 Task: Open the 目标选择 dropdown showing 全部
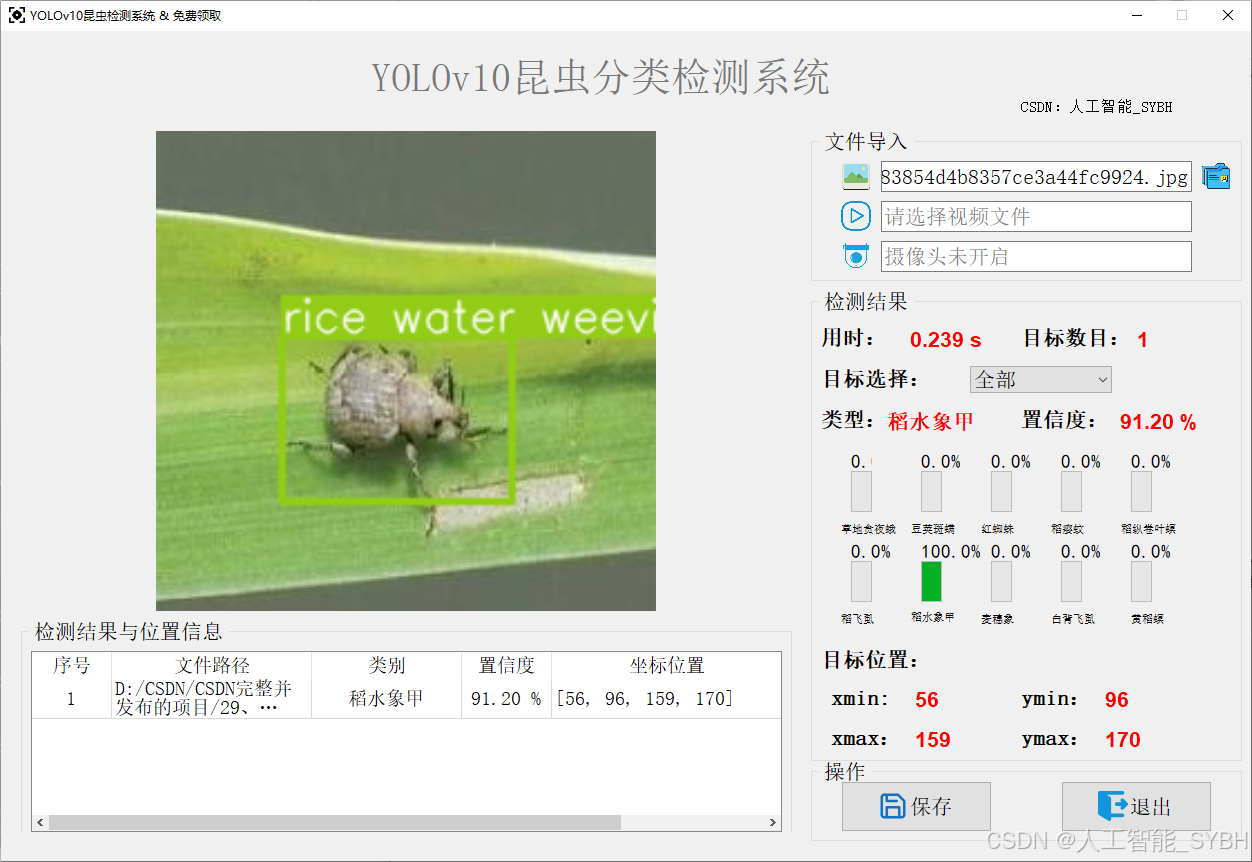[x=1040, y=380]
